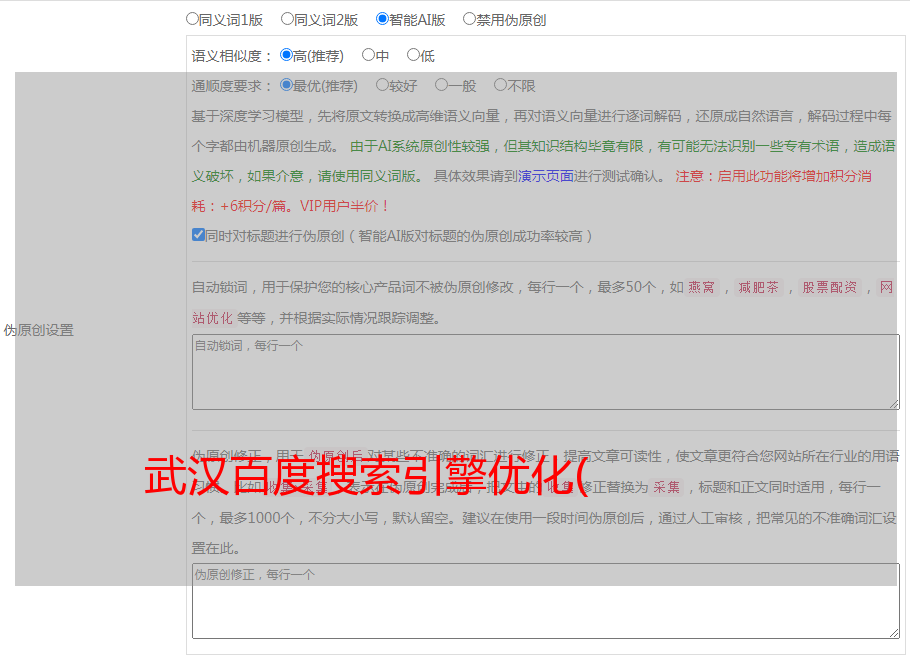
Task: Click the 伪原创设置 label
Action: pos(39,330)
